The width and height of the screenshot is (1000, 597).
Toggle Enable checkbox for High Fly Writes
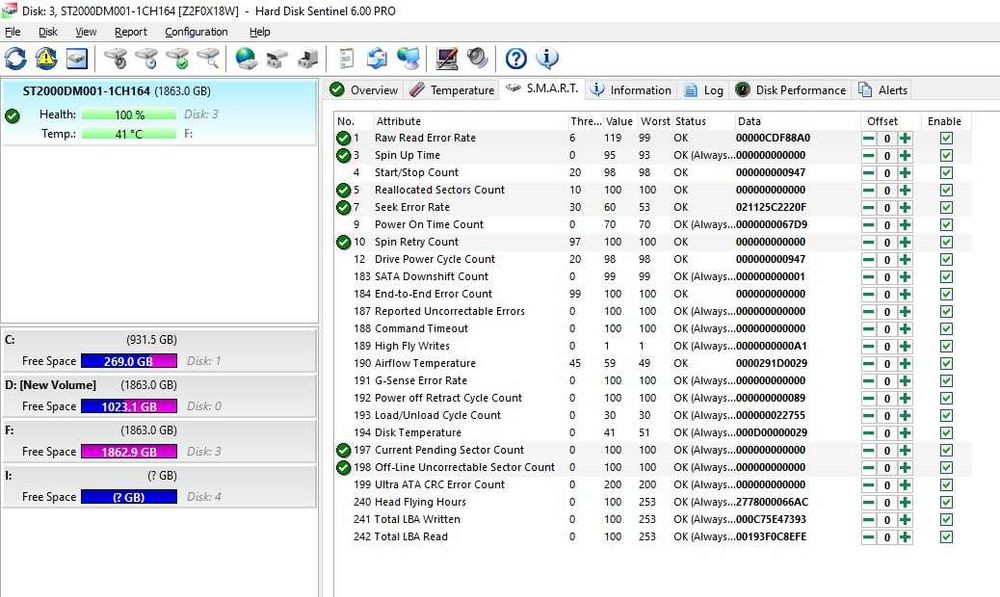click(946, 346)
